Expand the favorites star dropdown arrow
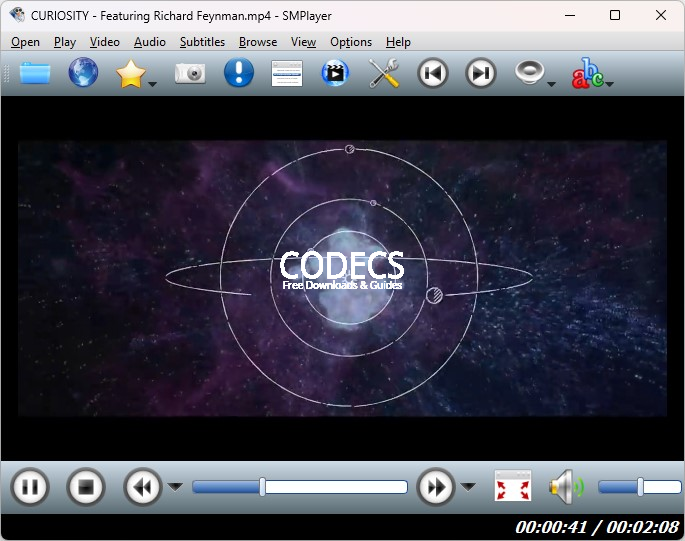 coord(152,84)
